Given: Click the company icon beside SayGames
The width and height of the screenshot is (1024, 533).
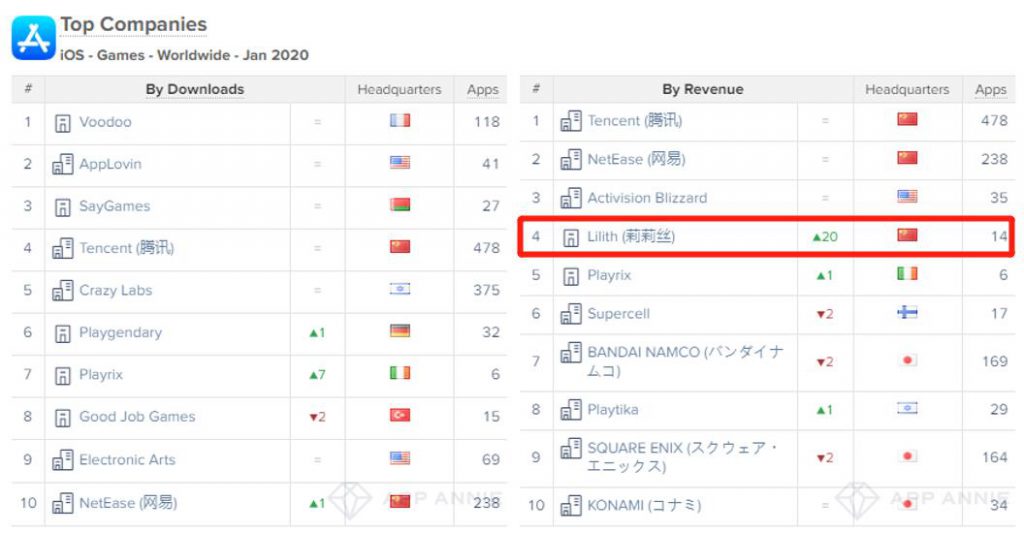Looking at the screenshot, I should click(63, 207).
